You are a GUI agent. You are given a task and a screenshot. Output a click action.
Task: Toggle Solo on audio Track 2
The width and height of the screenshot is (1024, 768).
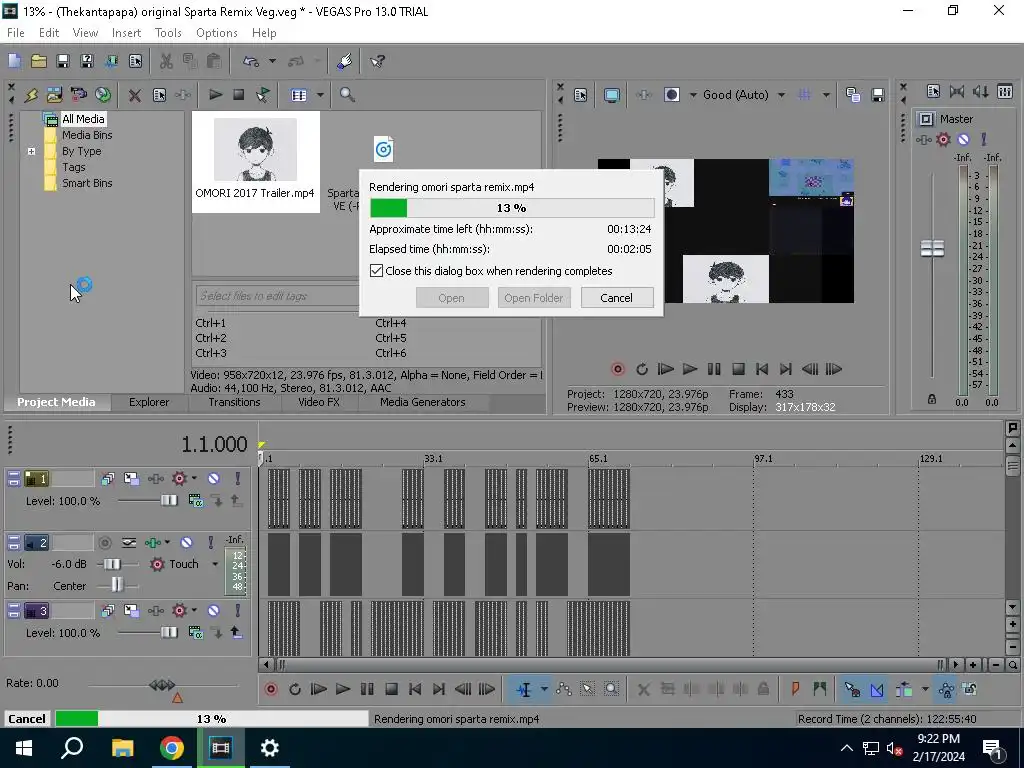(210, 543)
